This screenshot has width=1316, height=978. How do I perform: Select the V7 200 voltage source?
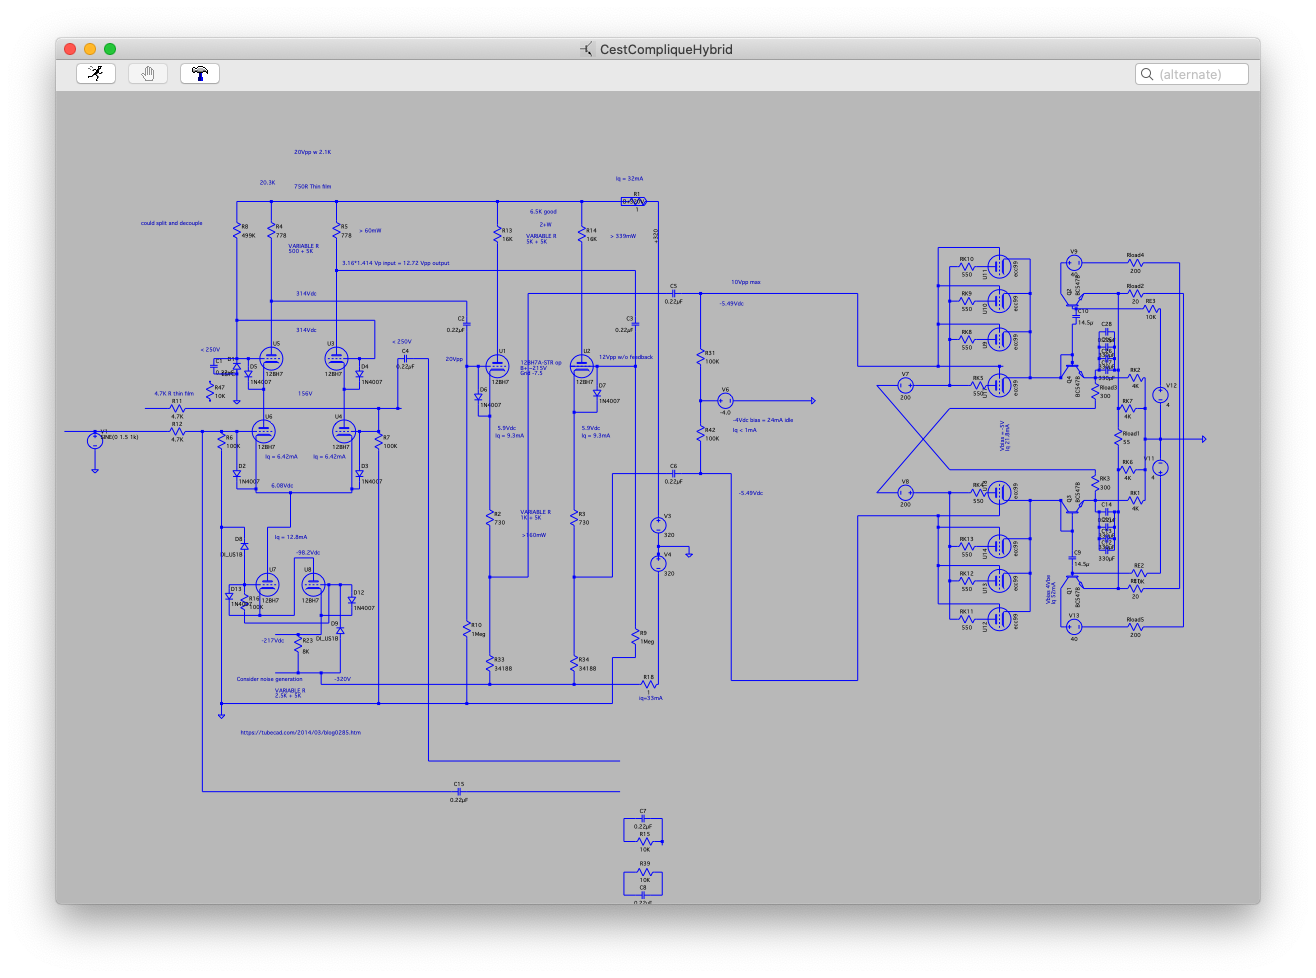(x=905, y=385)
